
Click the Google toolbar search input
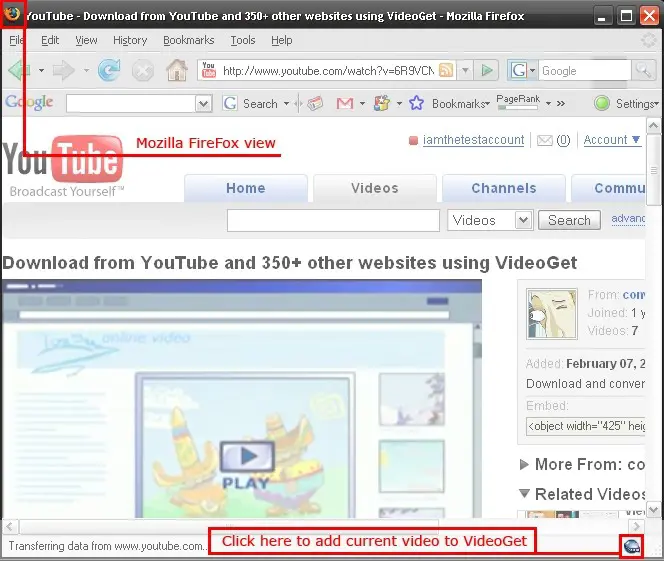131,103
